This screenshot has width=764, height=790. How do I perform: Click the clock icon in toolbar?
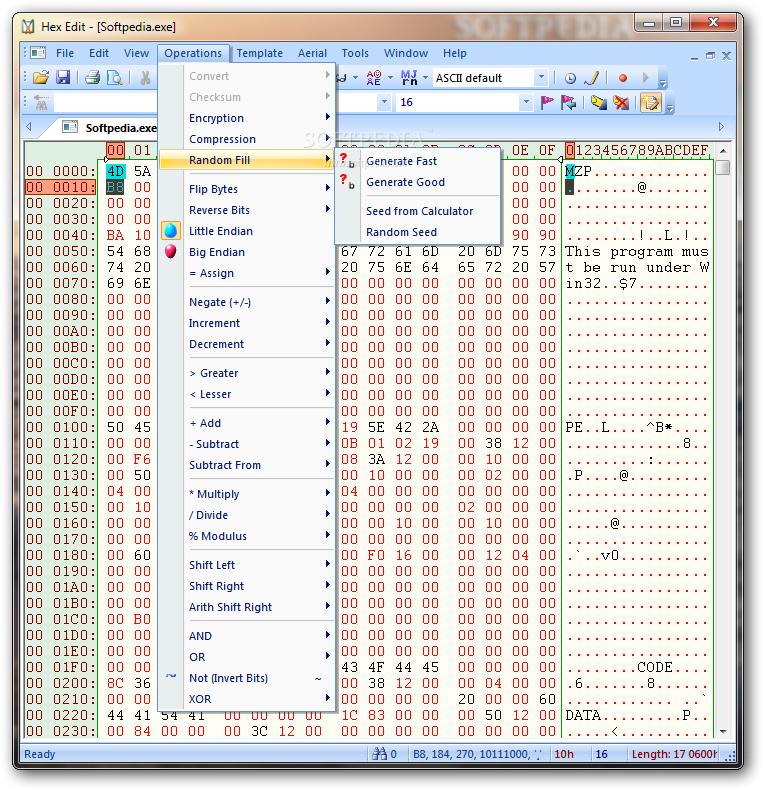[570, 78]
